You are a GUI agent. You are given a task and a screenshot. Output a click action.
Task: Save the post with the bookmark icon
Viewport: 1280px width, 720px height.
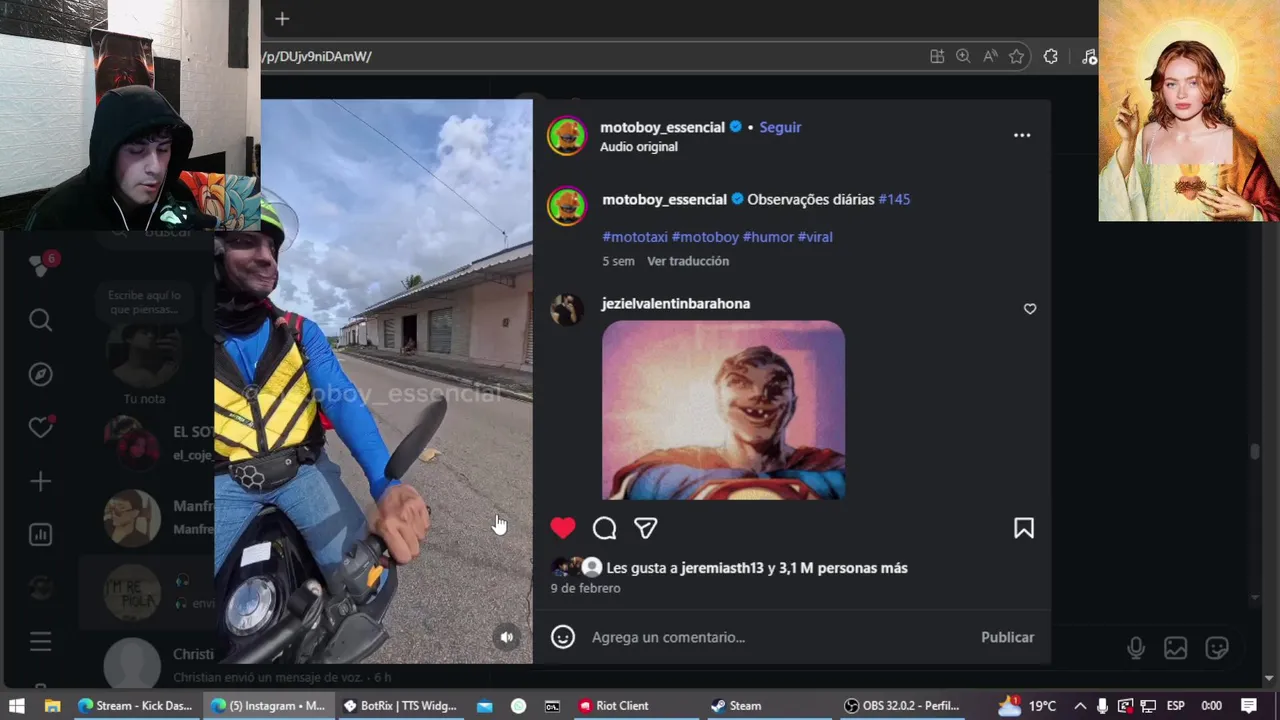pos(1024,528)
